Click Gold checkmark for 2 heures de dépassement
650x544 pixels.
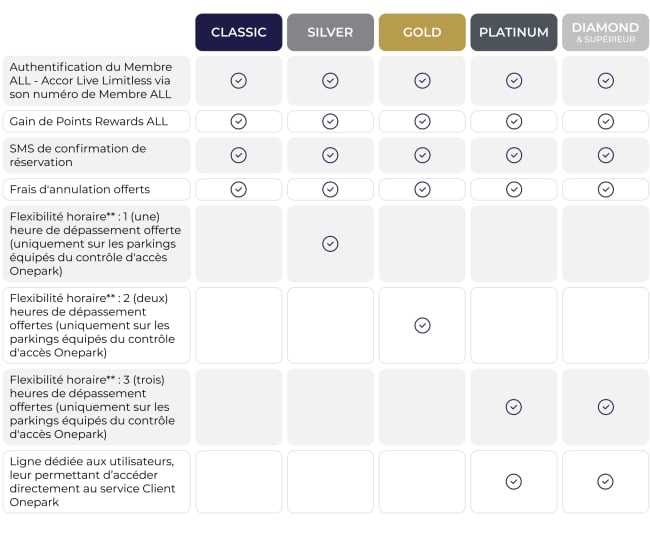point(422,325)
